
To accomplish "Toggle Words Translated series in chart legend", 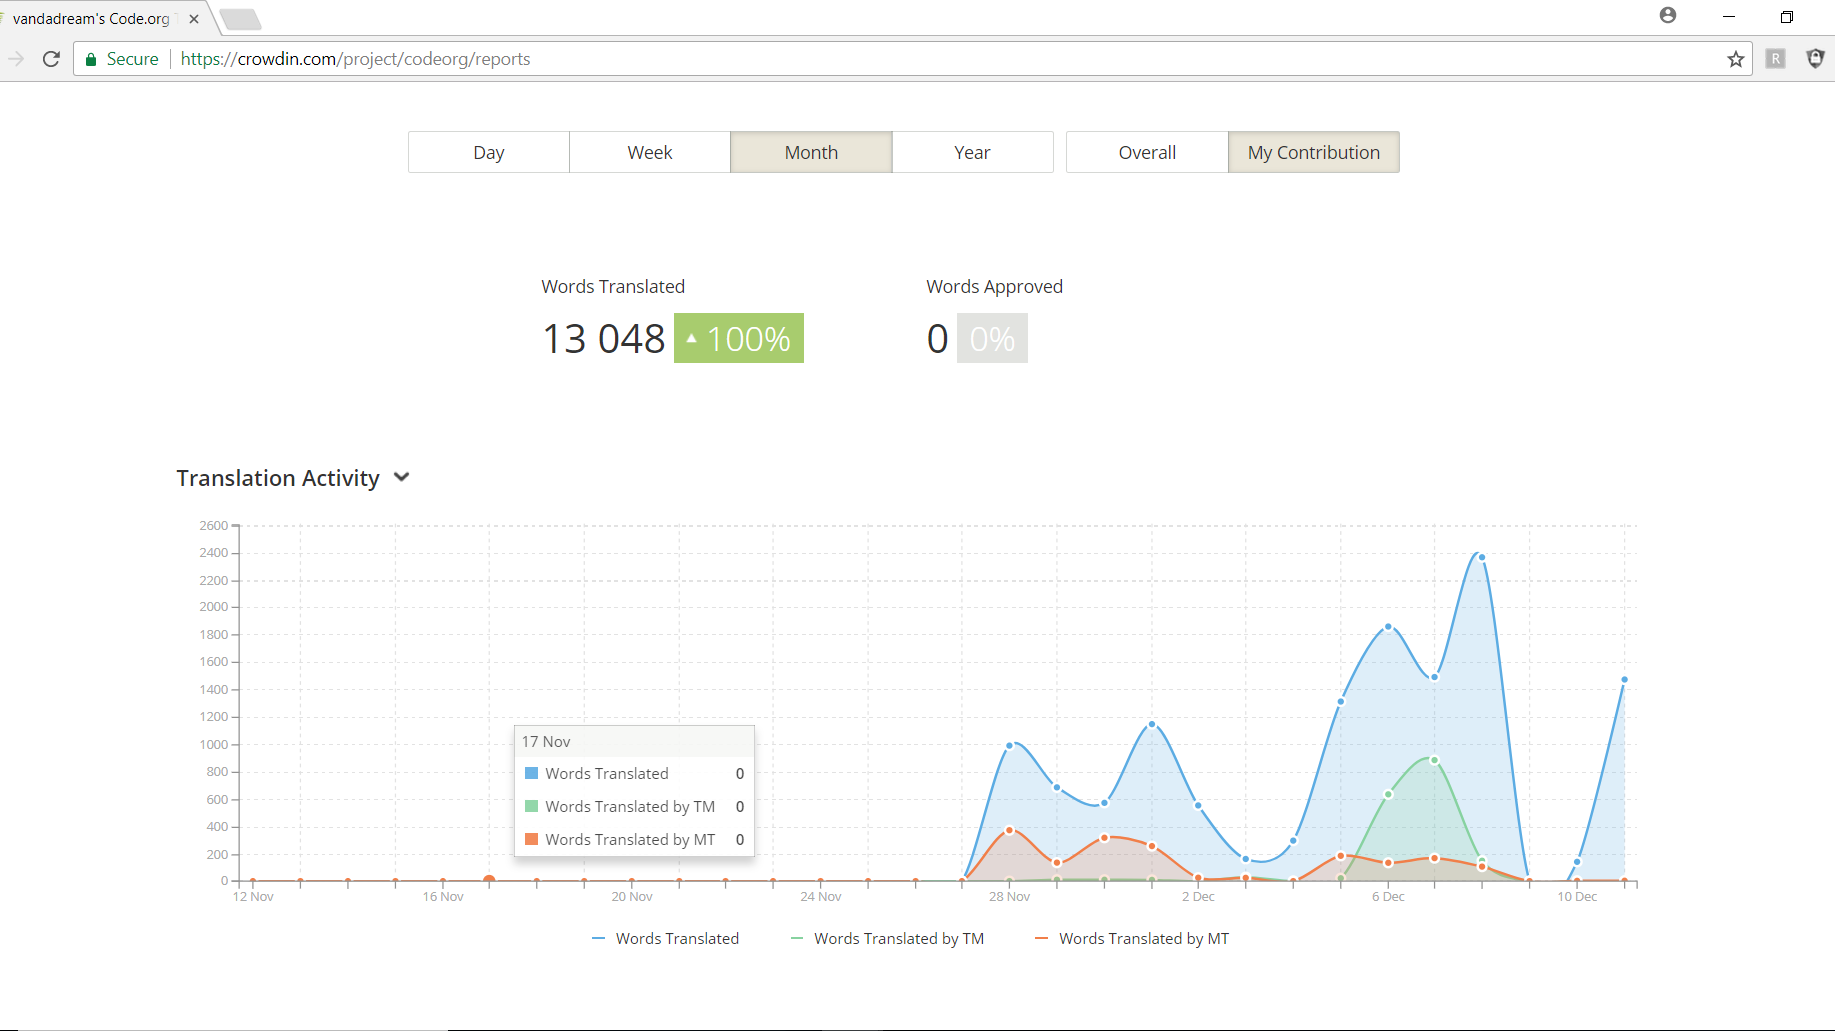I will tap(665, 938).
